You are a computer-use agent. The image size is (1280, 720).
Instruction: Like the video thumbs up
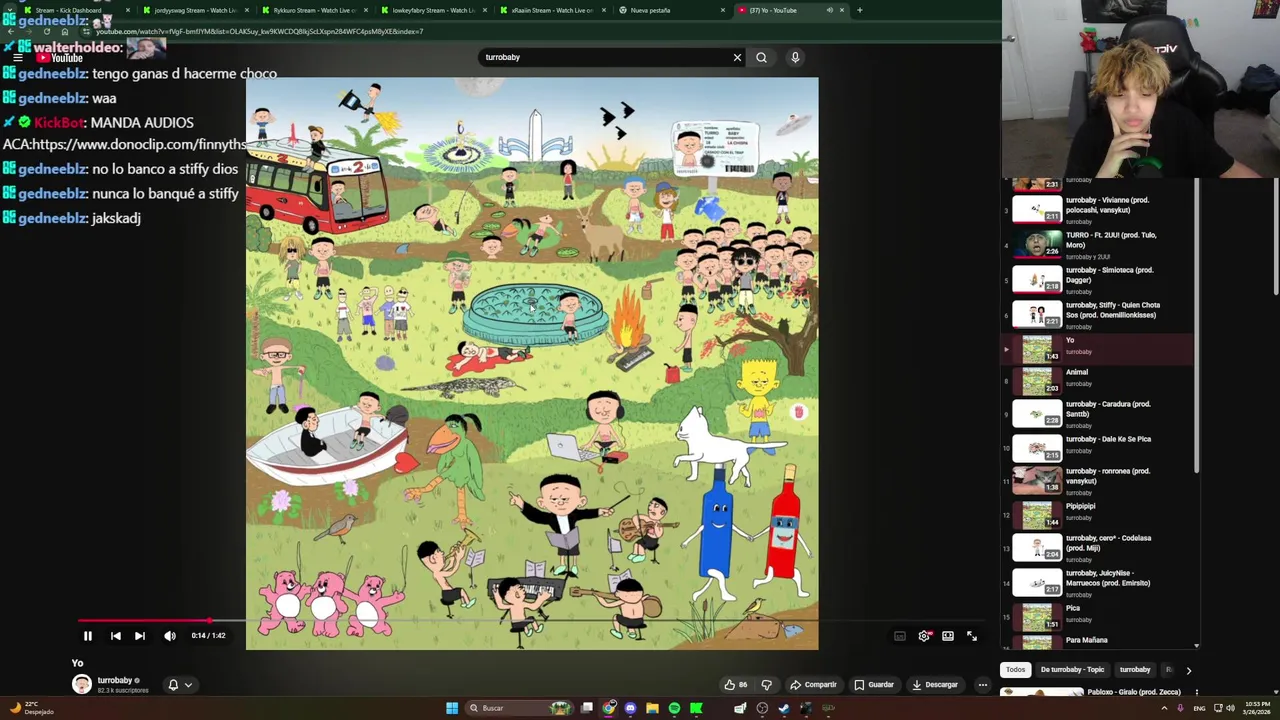click(736, 685)
